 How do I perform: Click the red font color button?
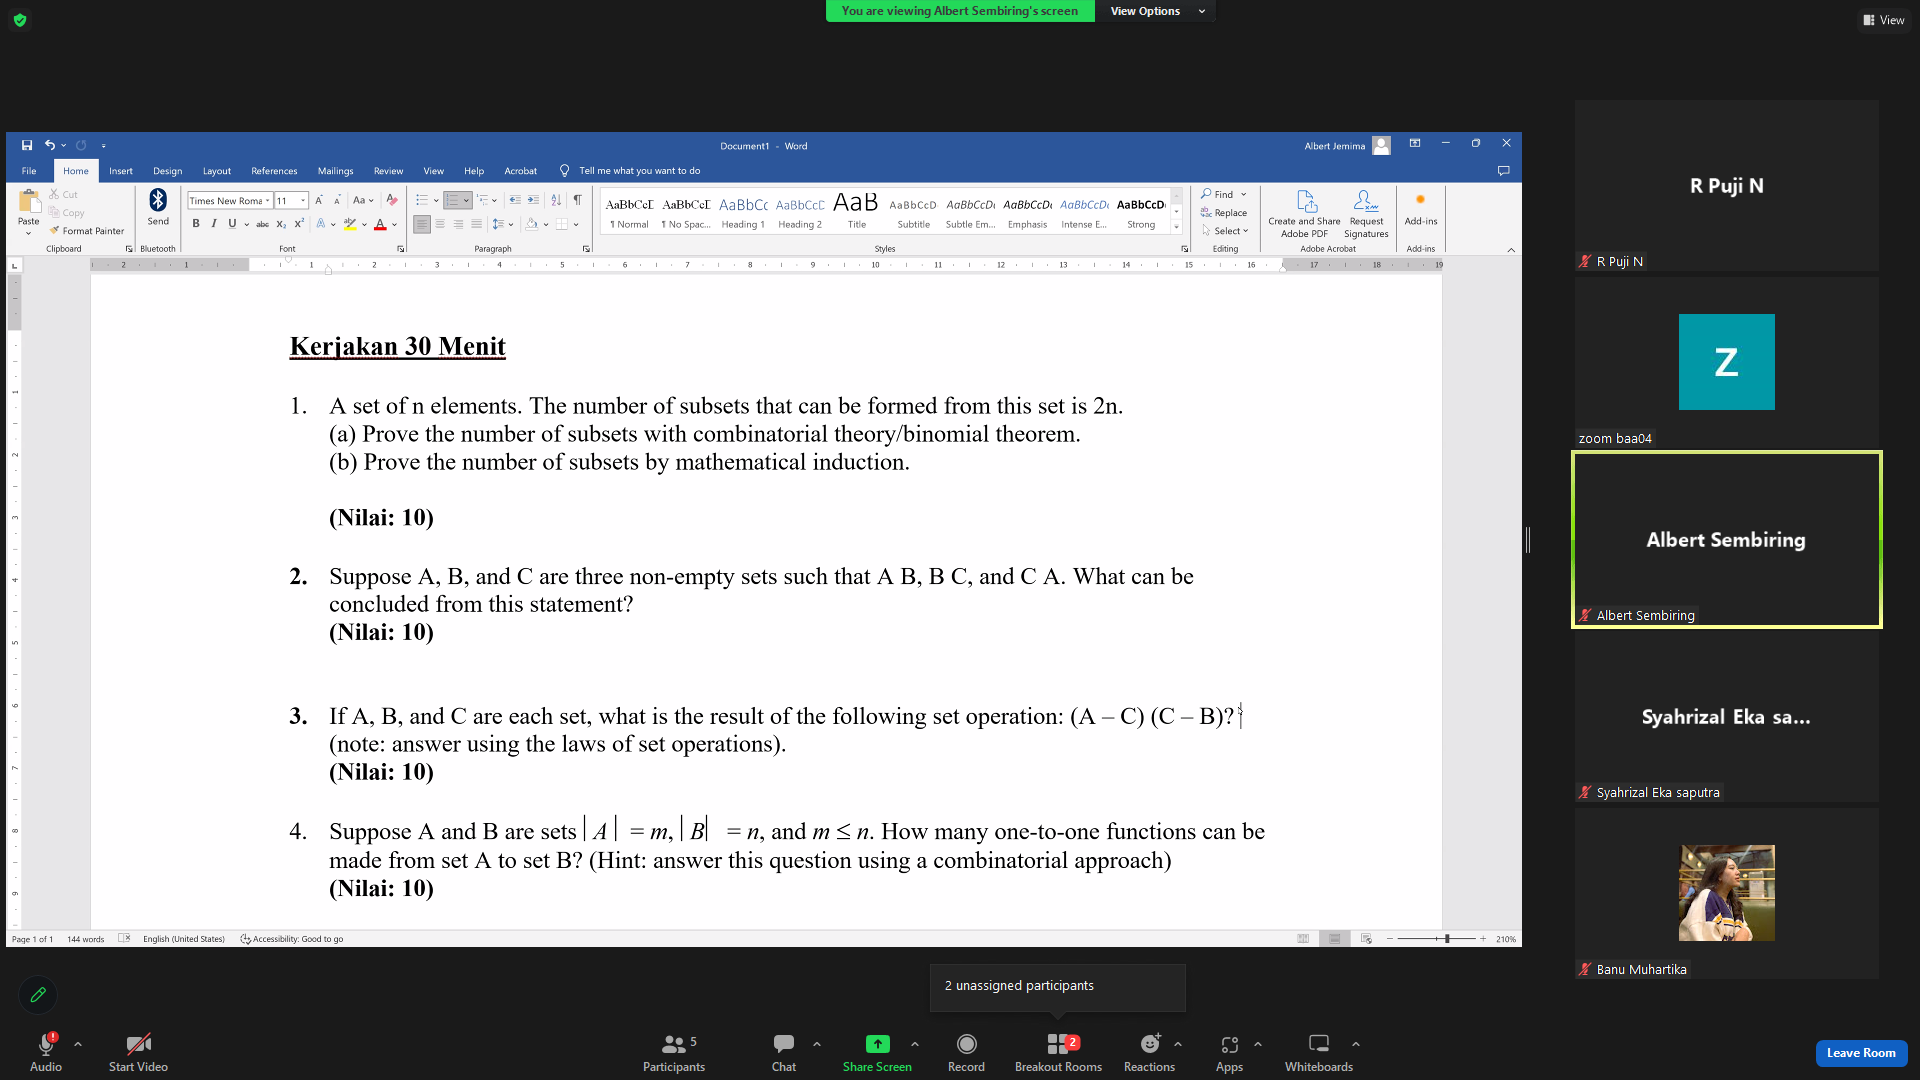pyautogui.click(x=380, y=224)
